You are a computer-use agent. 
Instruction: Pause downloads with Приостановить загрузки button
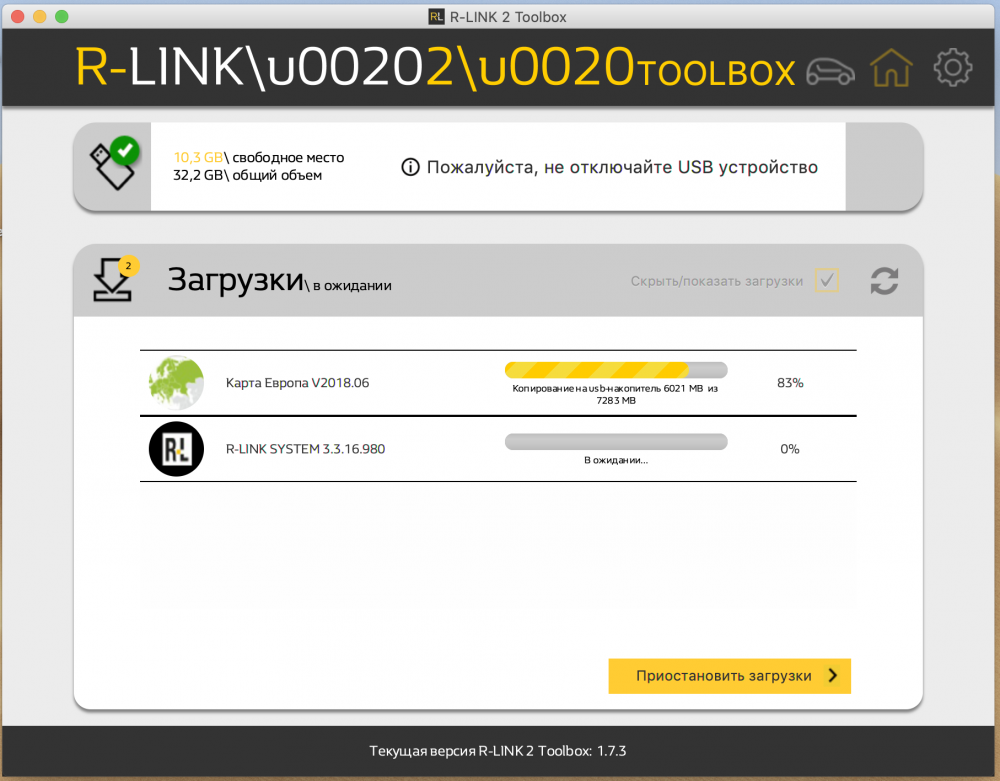click(x=729, y=676)
